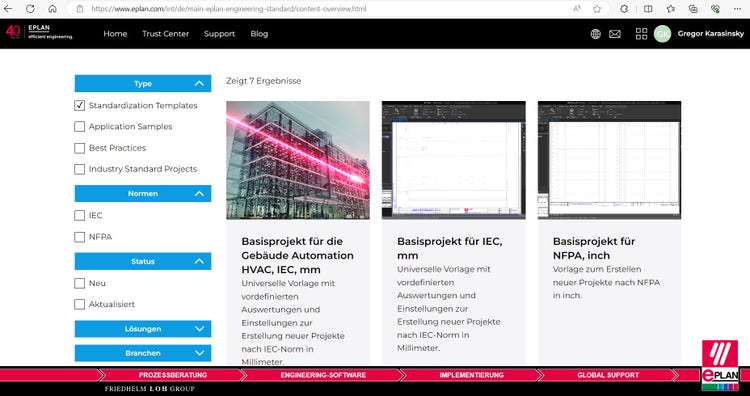
Task: Uncheck Standardization Templates filter
Action: point(79,106)
